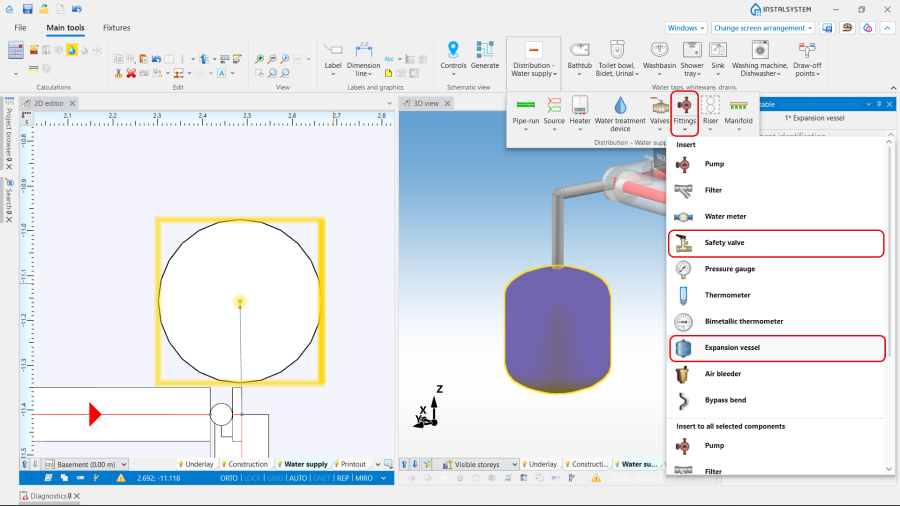This screenshot has height=506, width=900.
Task: Insert a Pressure gauge fitting
Action: pos(730,269)
